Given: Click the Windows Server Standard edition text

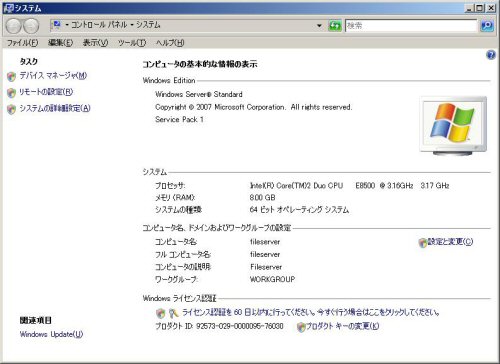Looking at the screenshot, I should pyautogui.click(x=199, y=94).
